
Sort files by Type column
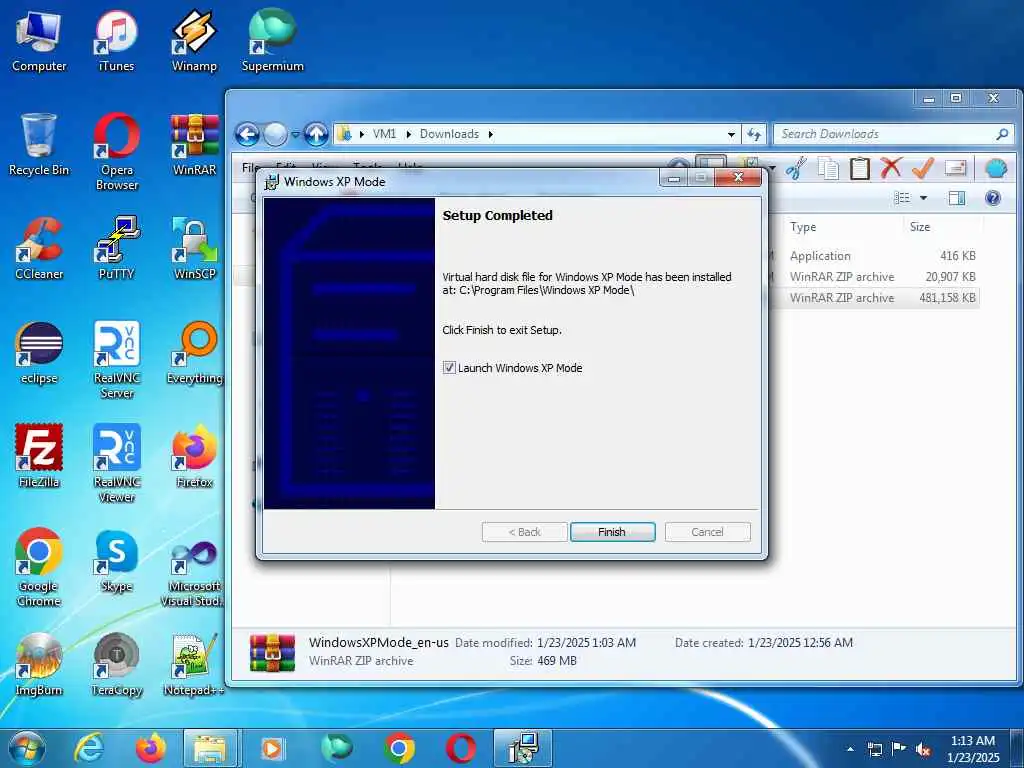pos(803,227)
